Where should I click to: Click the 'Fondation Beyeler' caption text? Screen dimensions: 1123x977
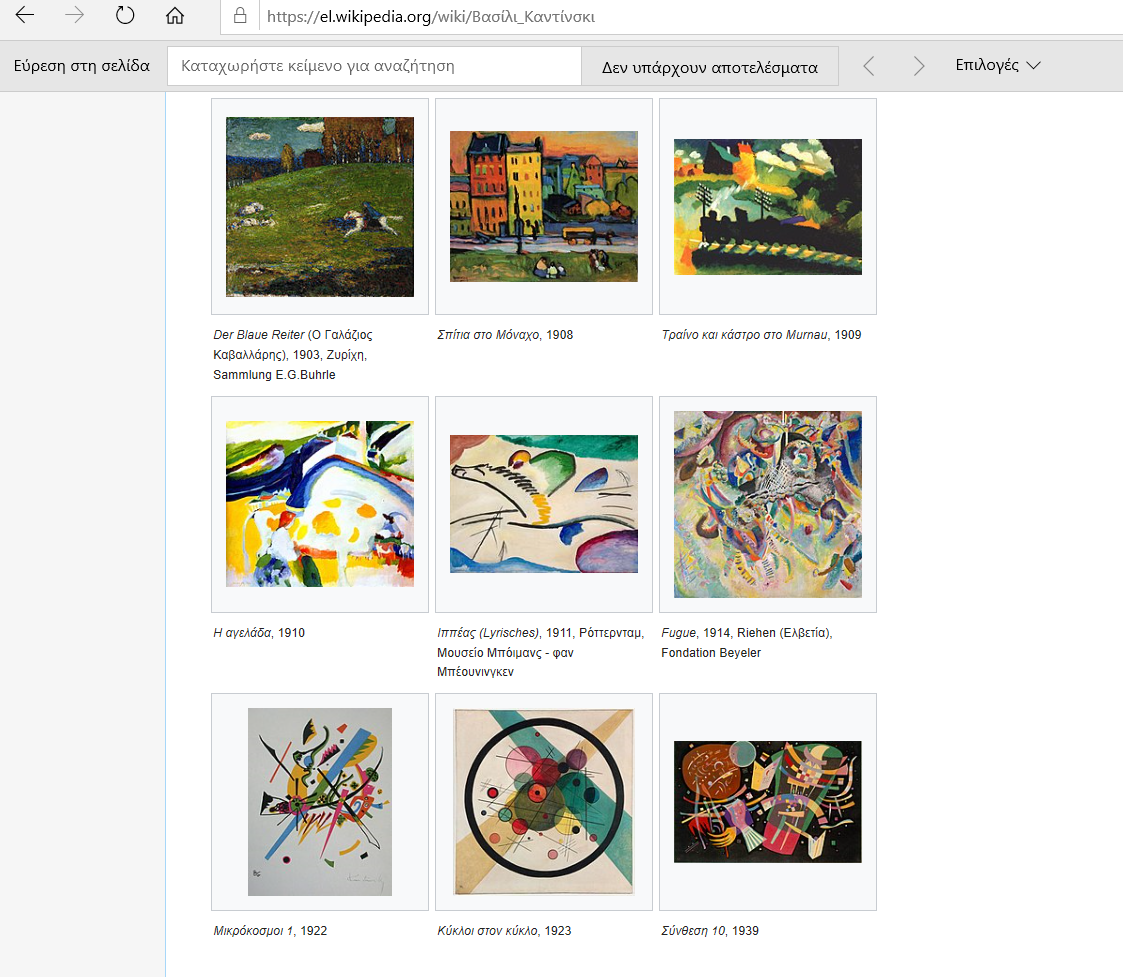coord(711,653)
